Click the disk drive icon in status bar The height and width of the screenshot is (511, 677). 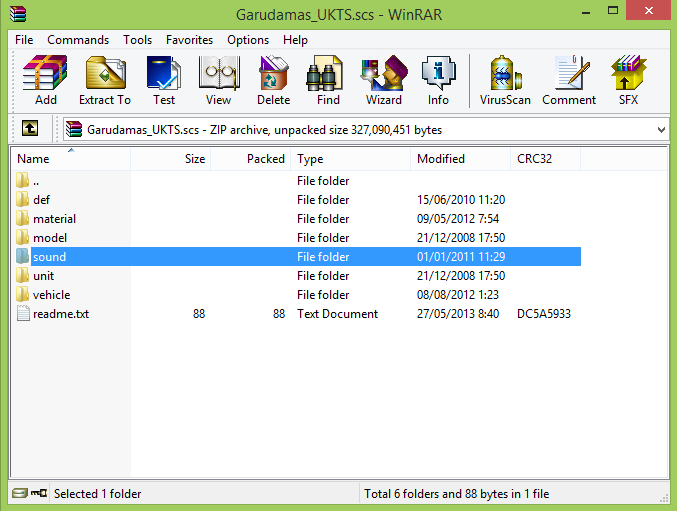point(19,493)
